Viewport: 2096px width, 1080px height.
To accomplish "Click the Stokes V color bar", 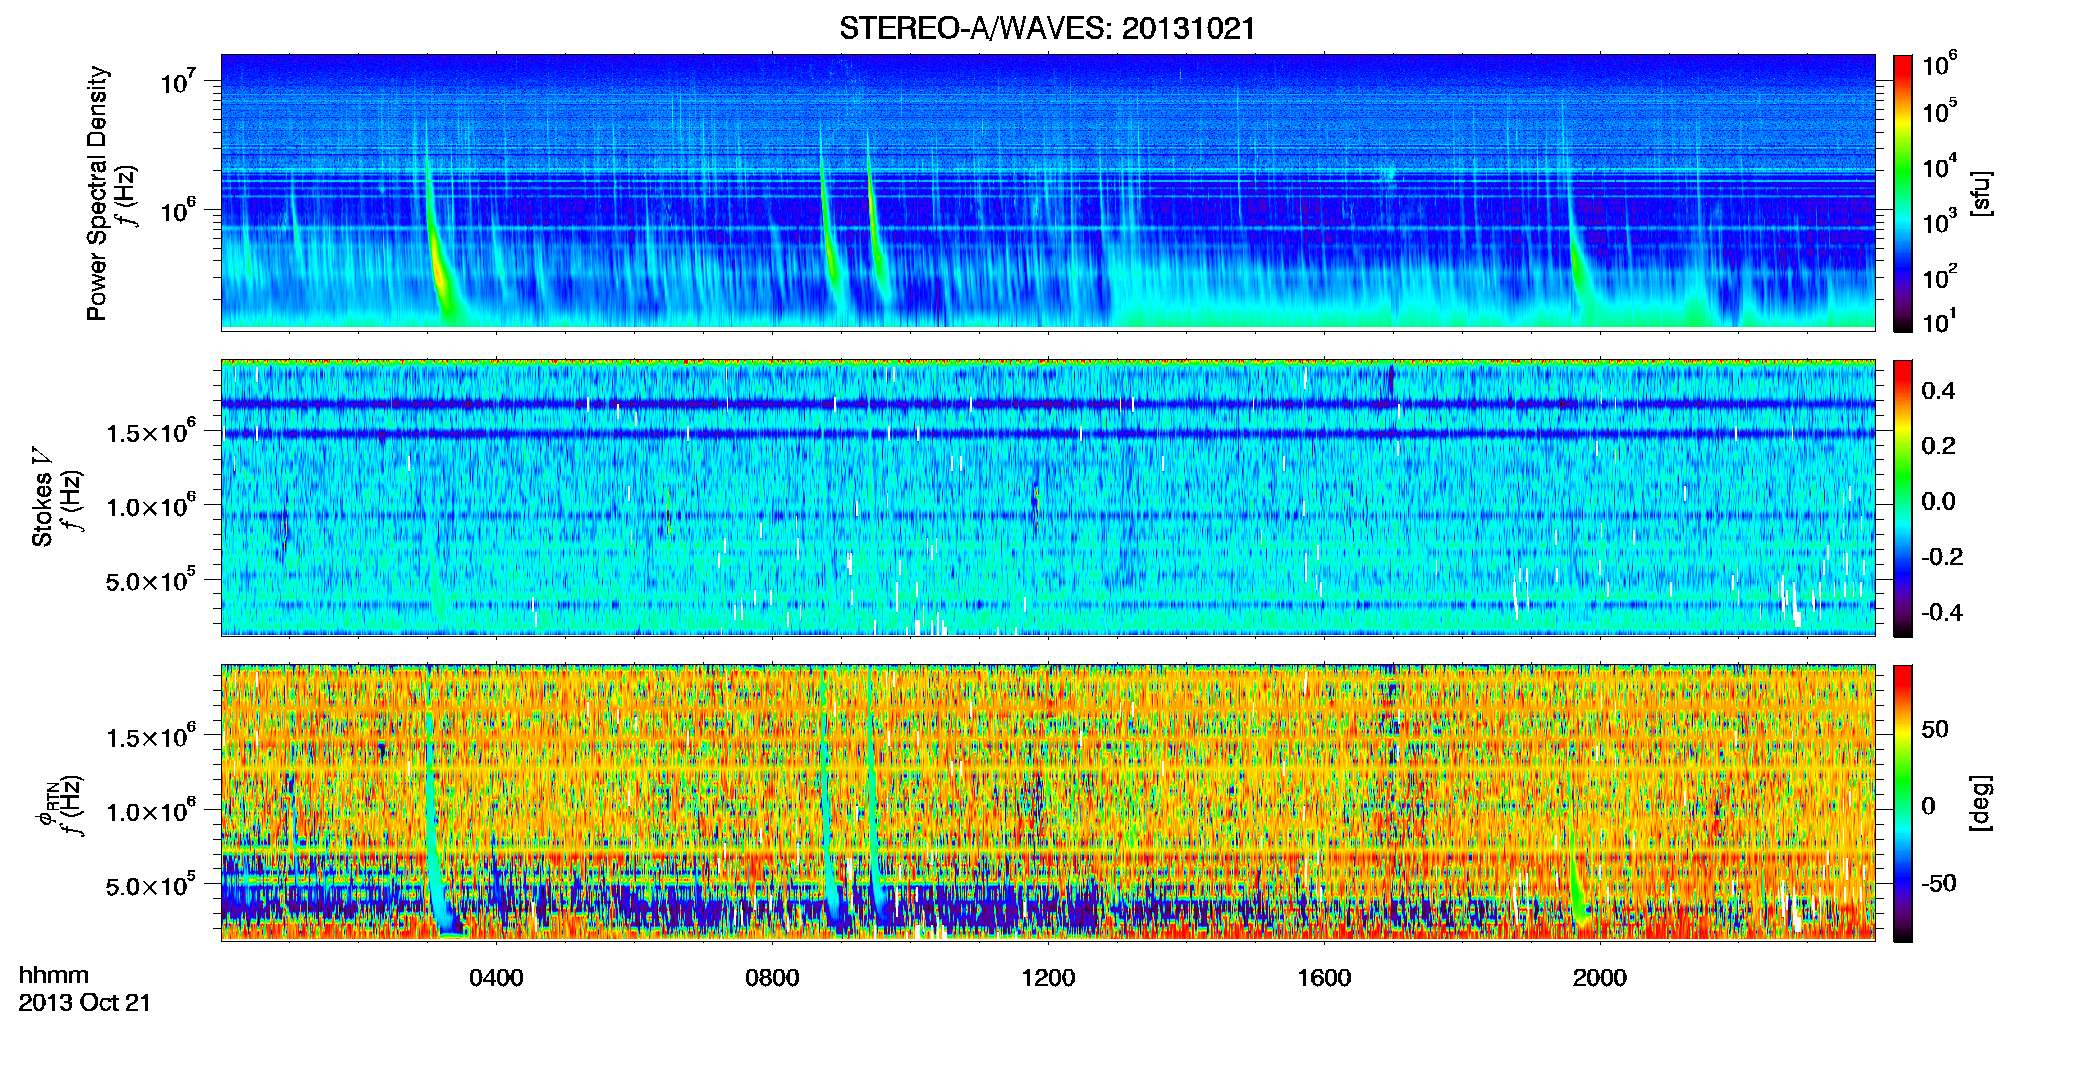I will (1903, 498).
